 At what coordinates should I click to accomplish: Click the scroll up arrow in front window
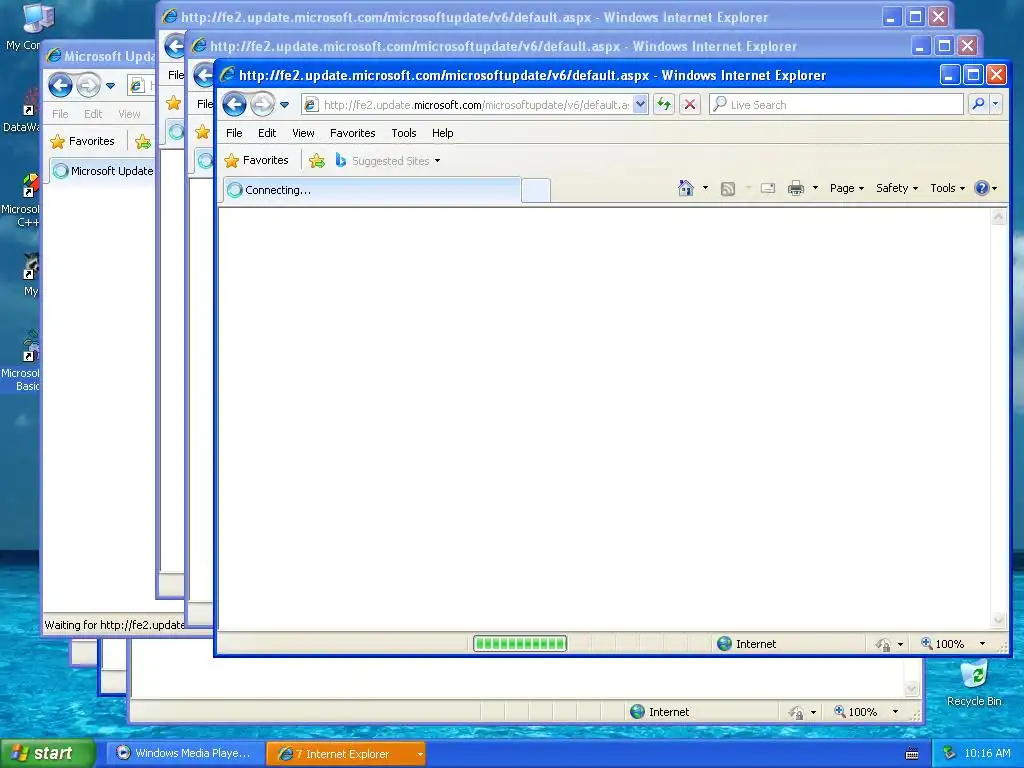point(998,217)
